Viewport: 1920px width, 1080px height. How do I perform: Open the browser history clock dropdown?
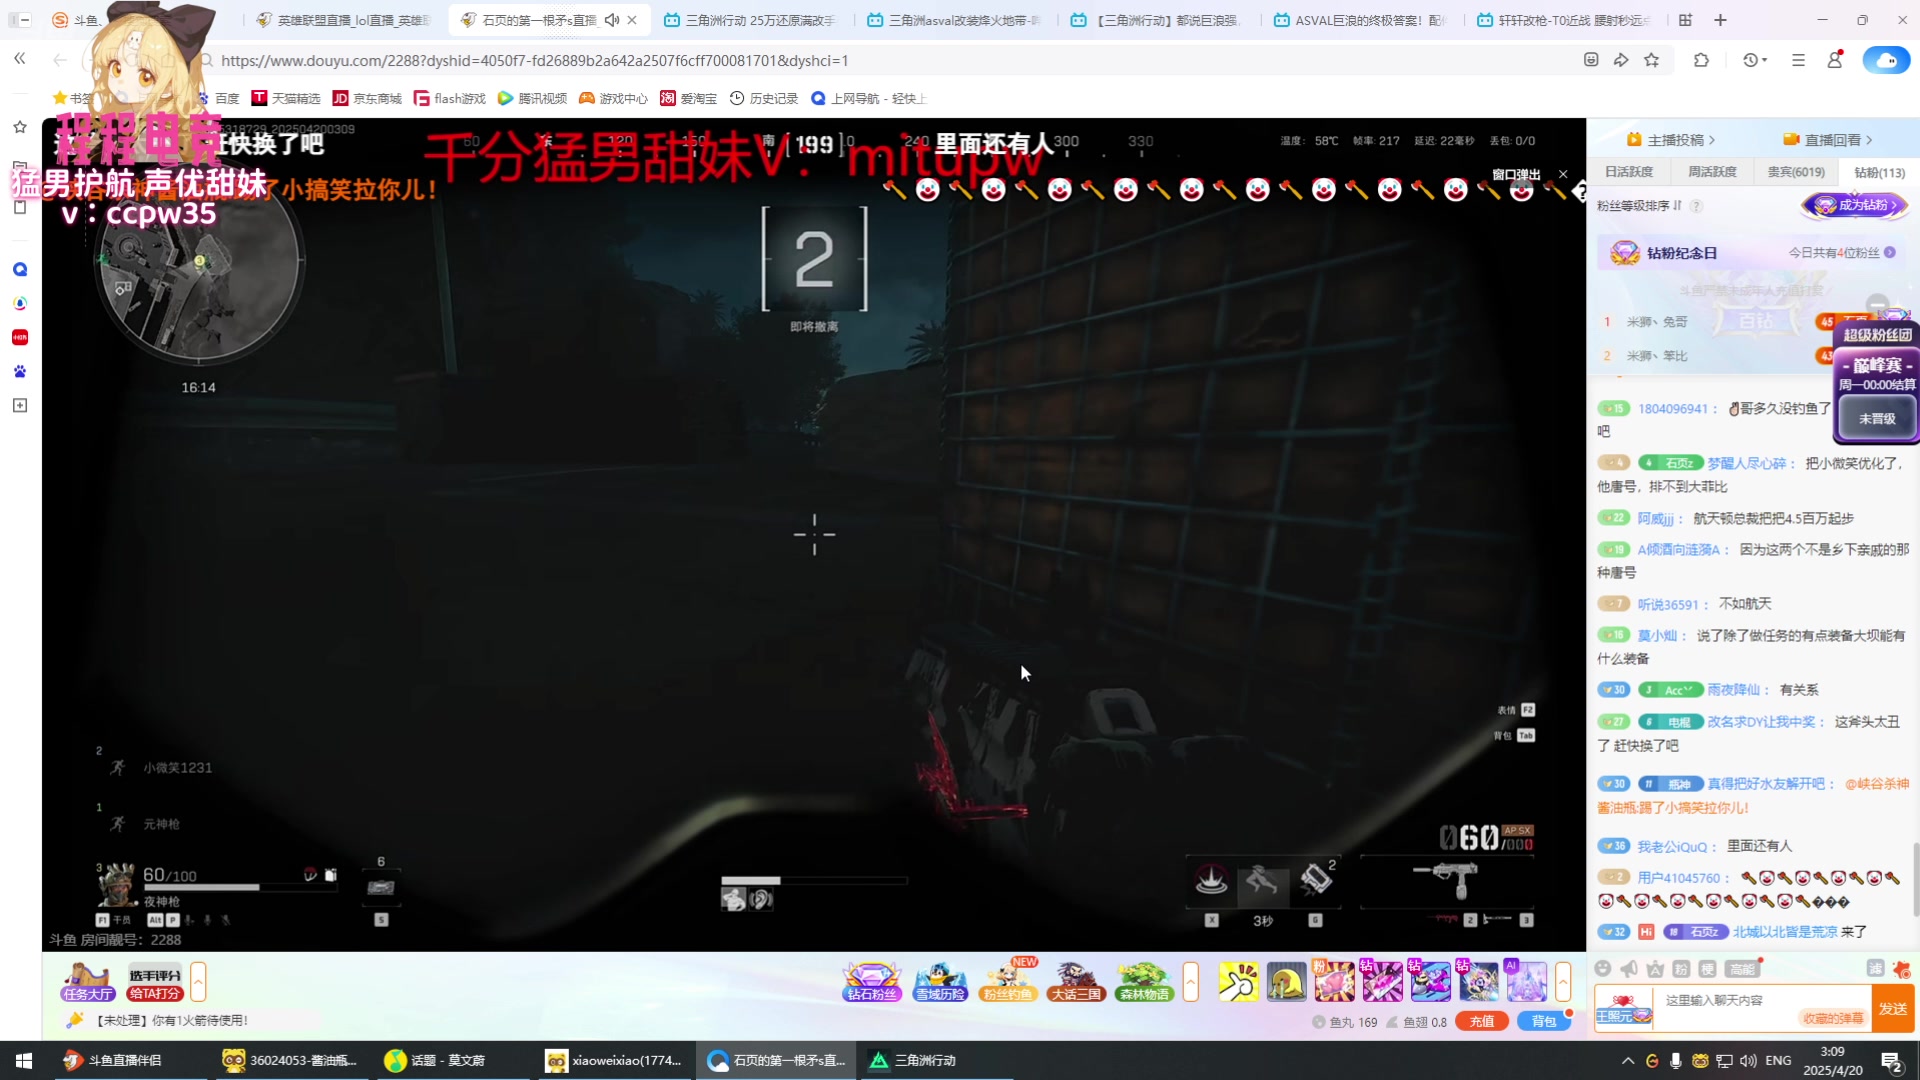pyautogui.click(x=1754, y=60)
